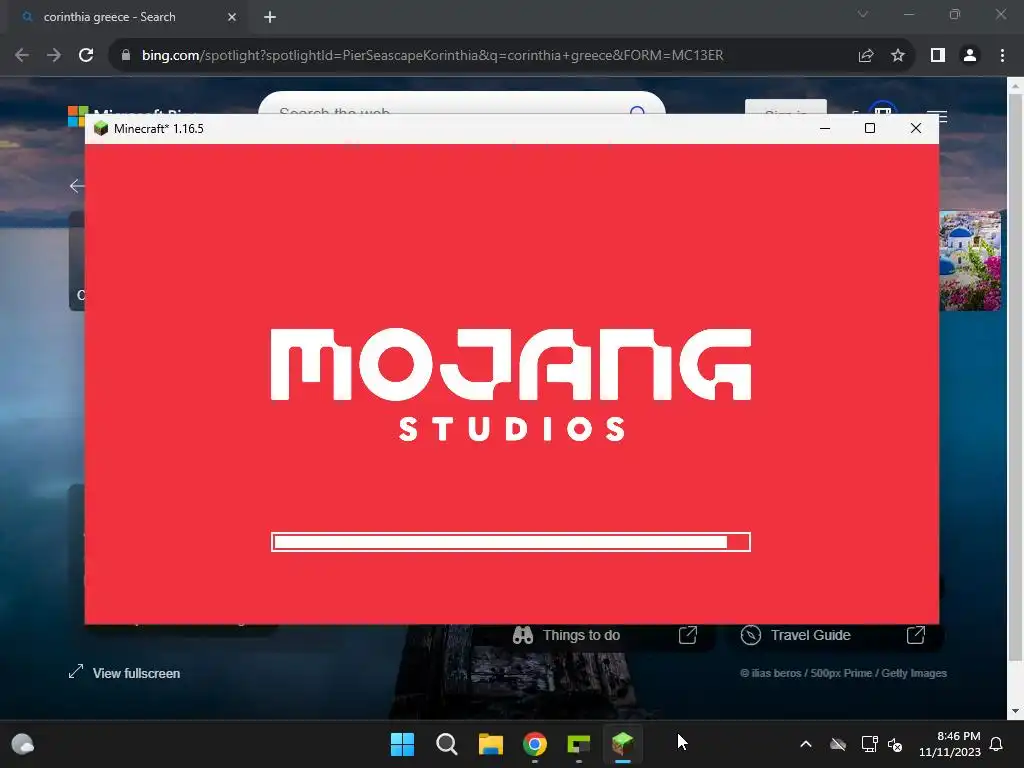Image resolution: width=1024 pixels, height=768 pixels.
Task: Open network settings from tray icon
Action: tap(869, 744)
